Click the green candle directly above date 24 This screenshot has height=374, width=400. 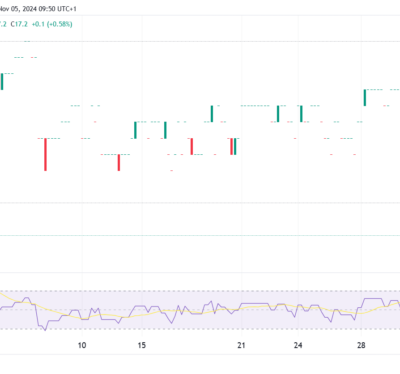301,114
